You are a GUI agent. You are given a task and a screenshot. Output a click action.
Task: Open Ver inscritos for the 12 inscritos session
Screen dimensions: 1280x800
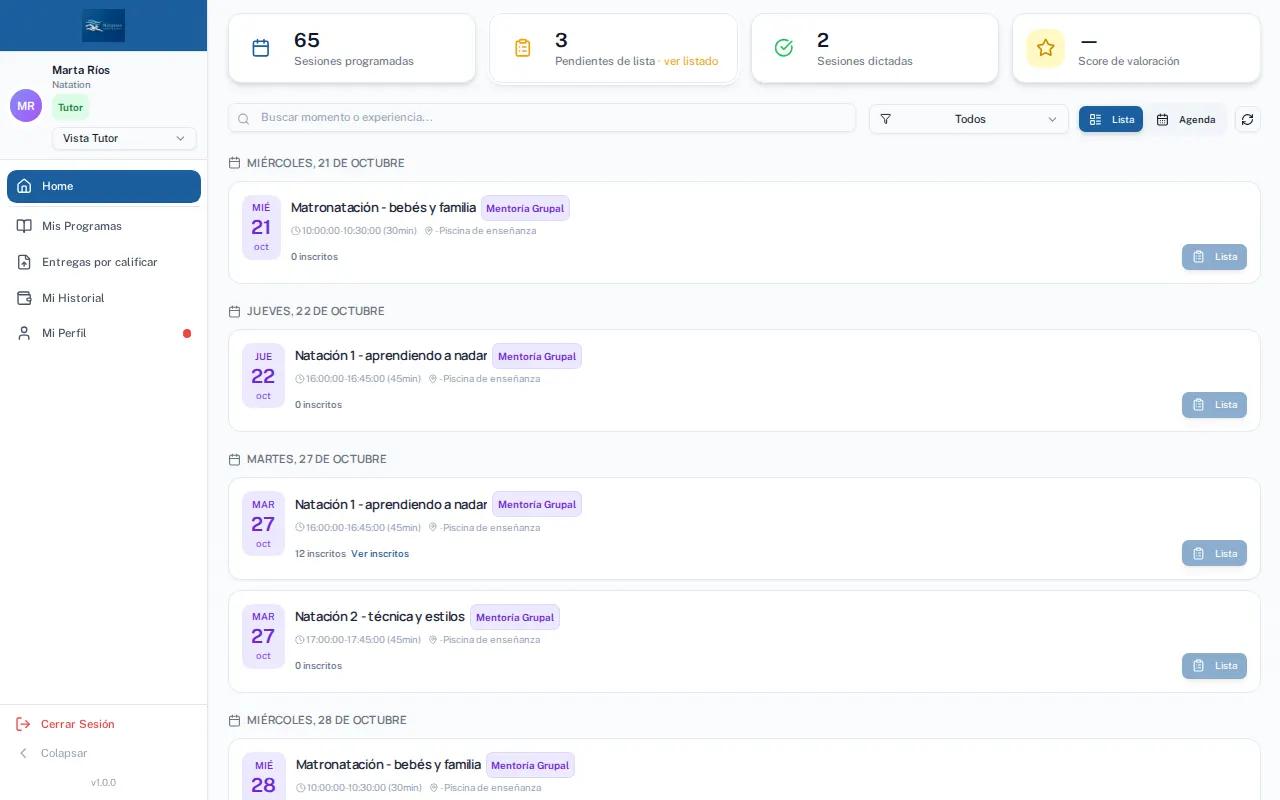point(380,553)
